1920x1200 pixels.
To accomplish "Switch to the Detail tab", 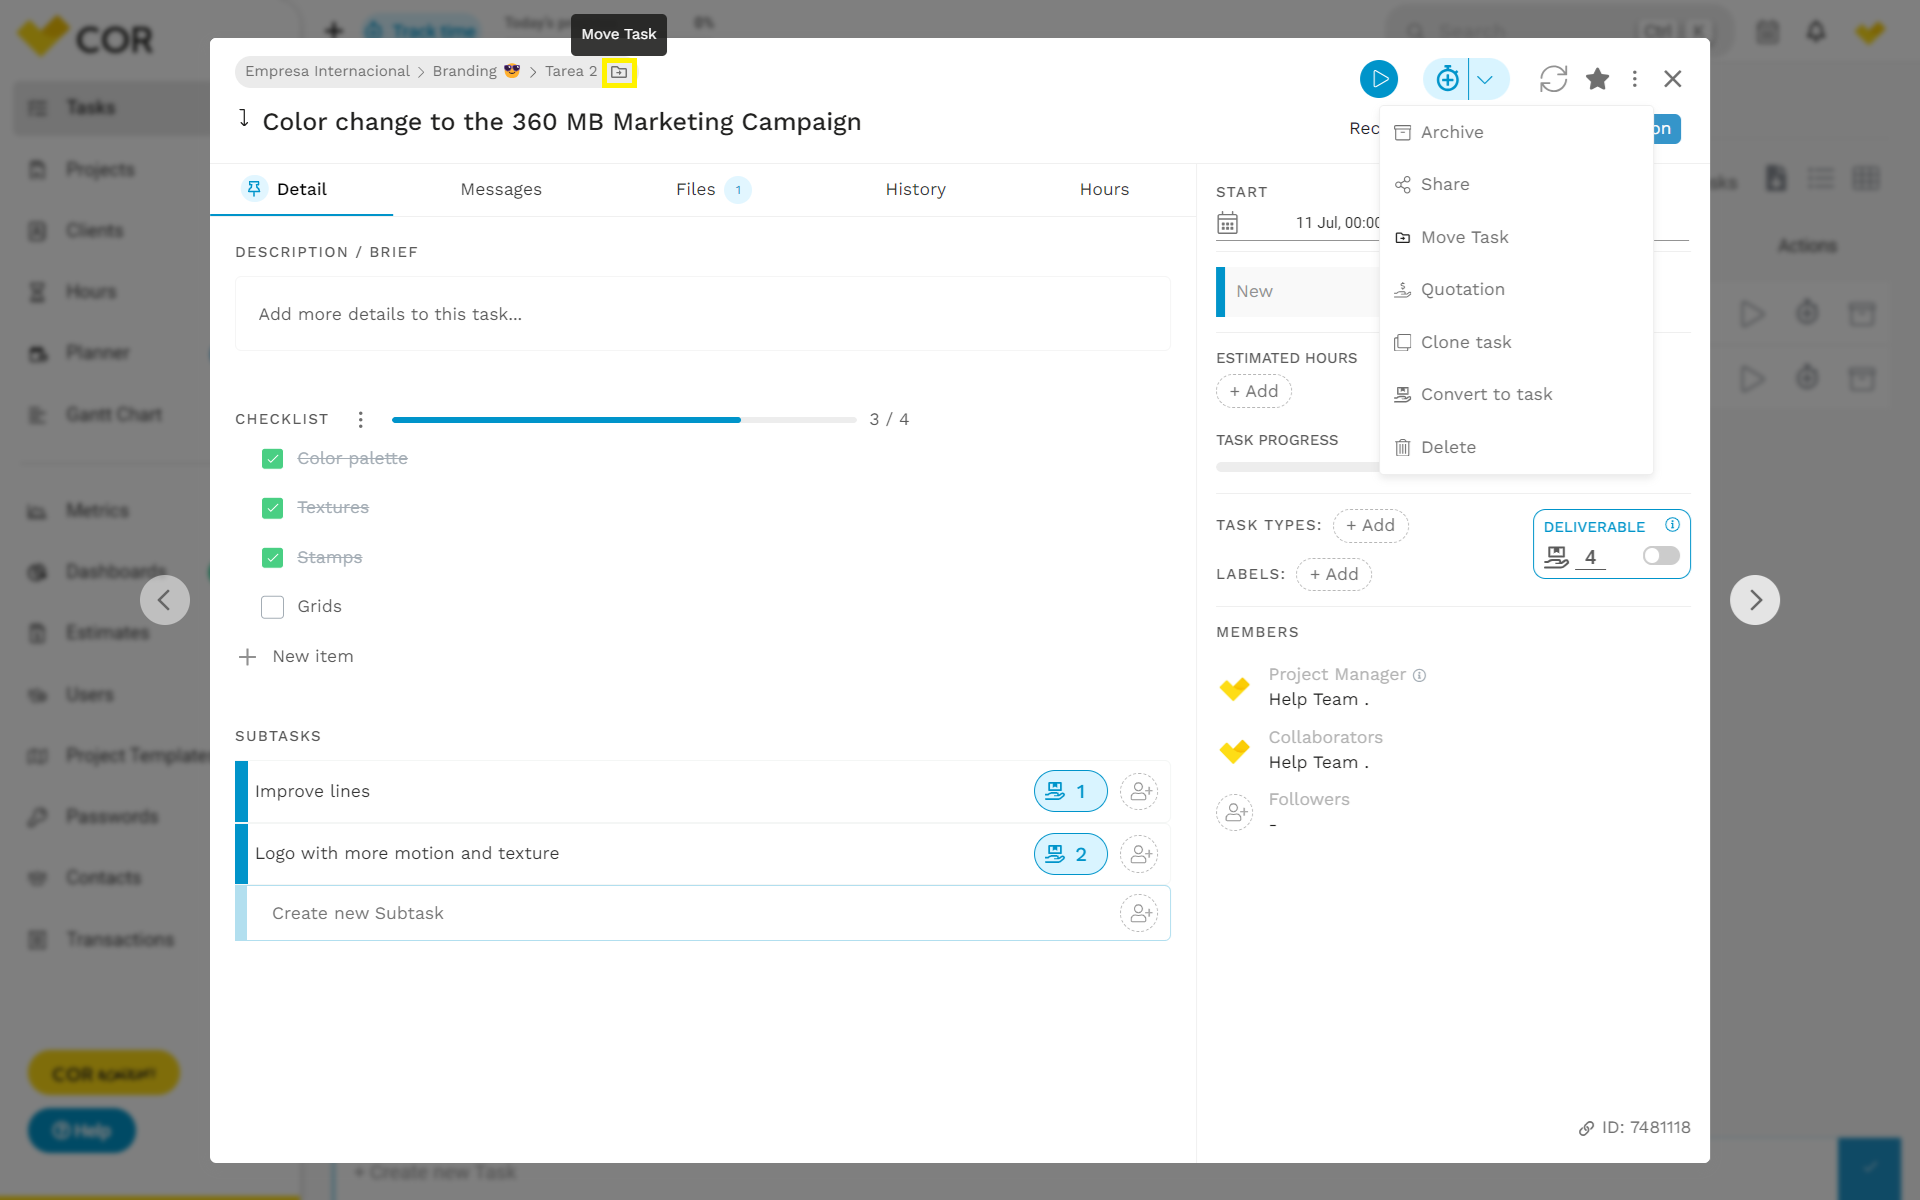I will [x=301, y=189].
